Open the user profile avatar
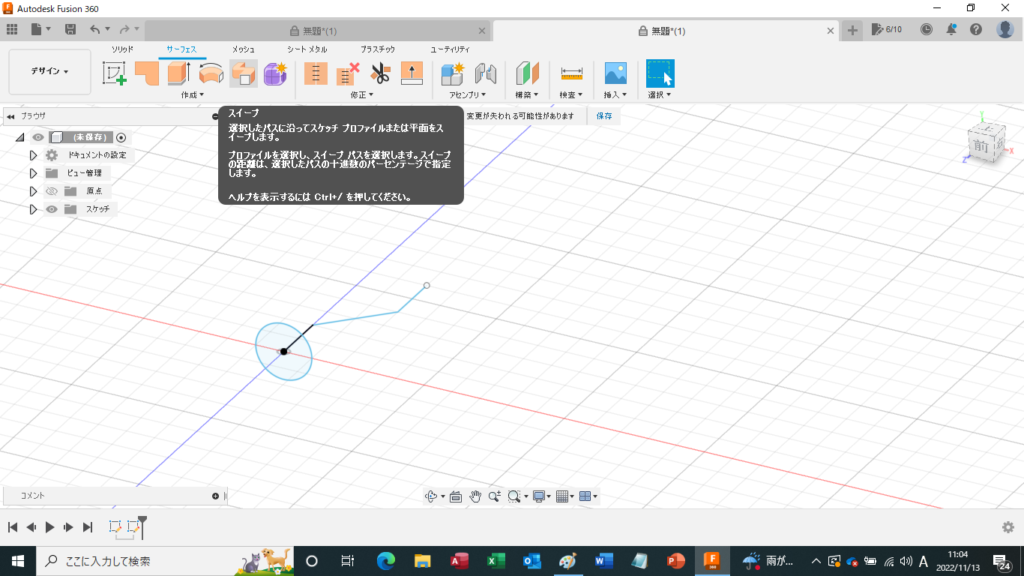The image size is (1024, 576). tap(1005, 29)
